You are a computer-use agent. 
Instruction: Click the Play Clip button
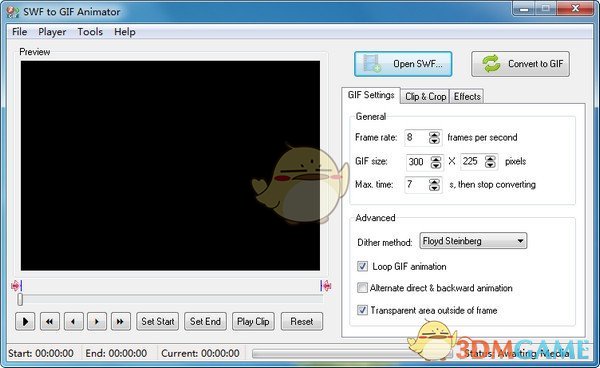pyautogui.click(x=253, y=321)
